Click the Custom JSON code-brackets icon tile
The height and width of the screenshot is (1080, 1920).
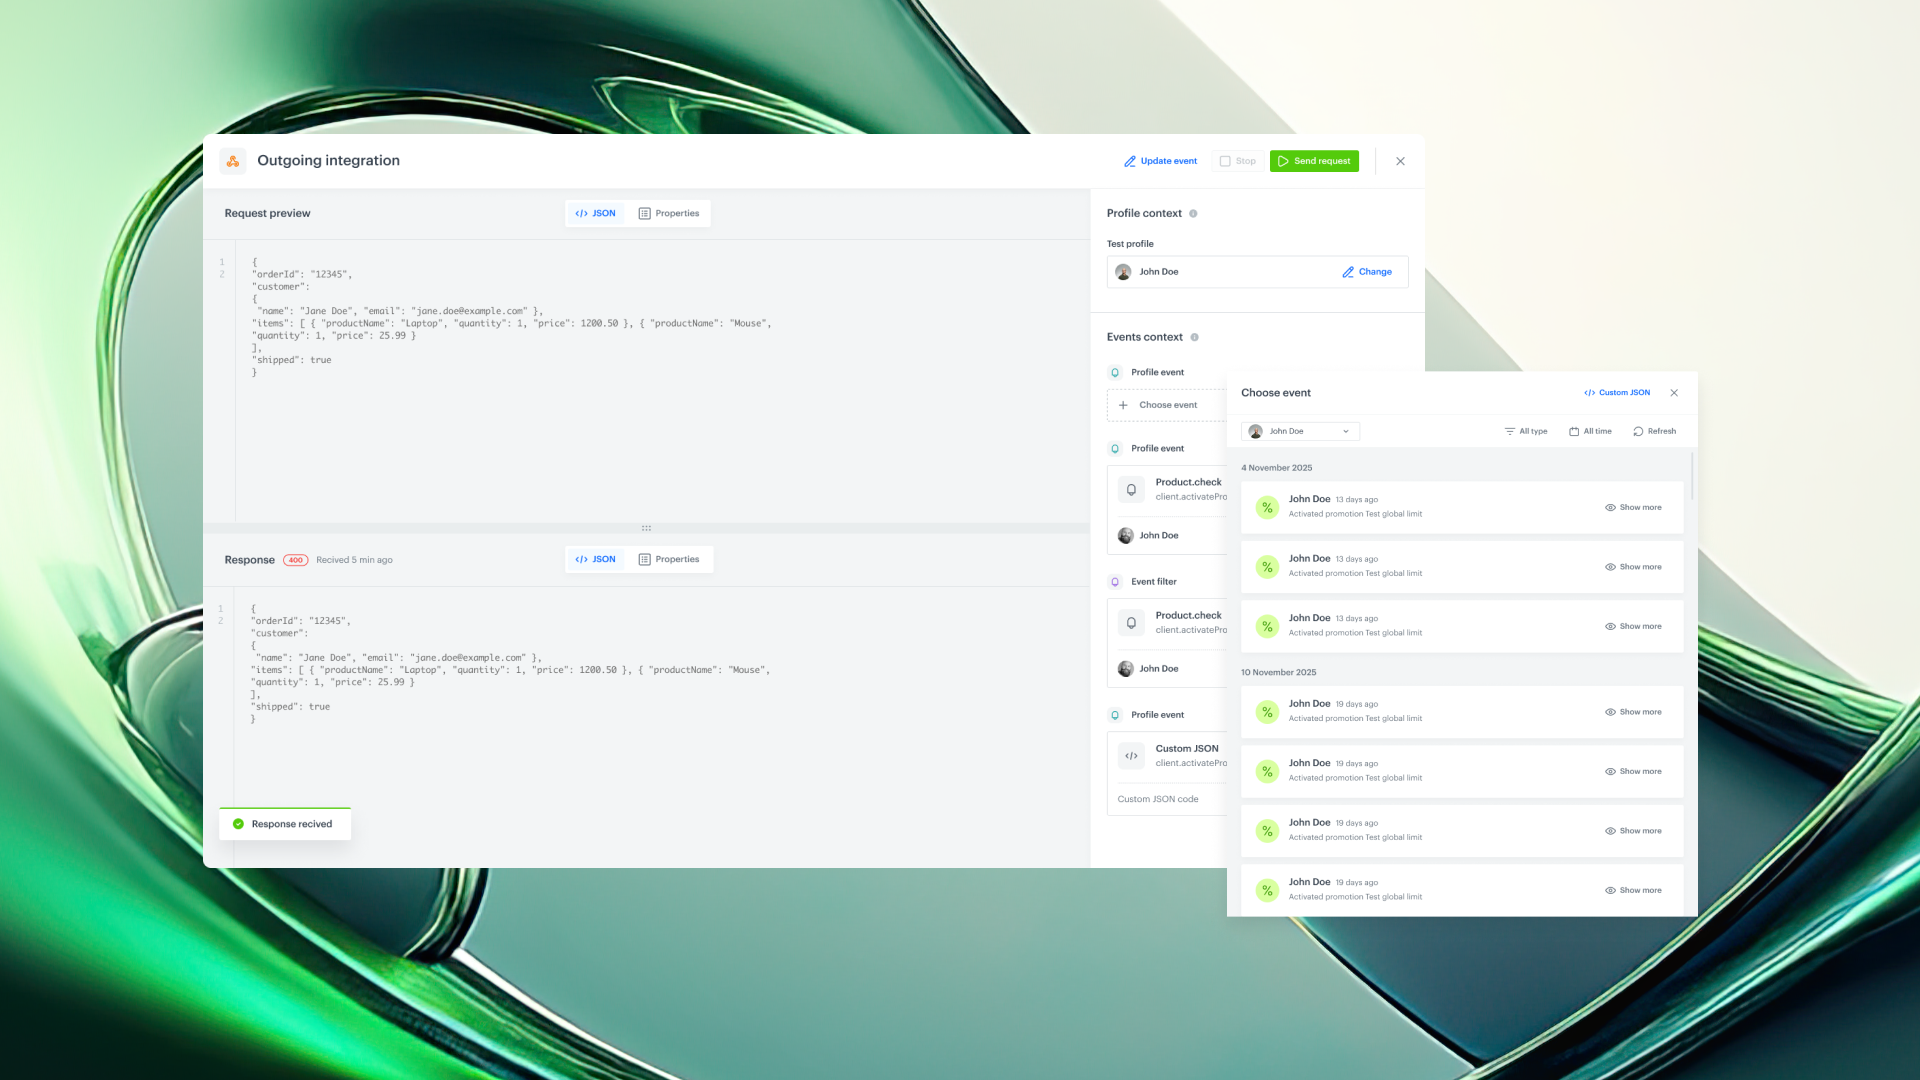pyautogui.click(x=1131, y=756)
